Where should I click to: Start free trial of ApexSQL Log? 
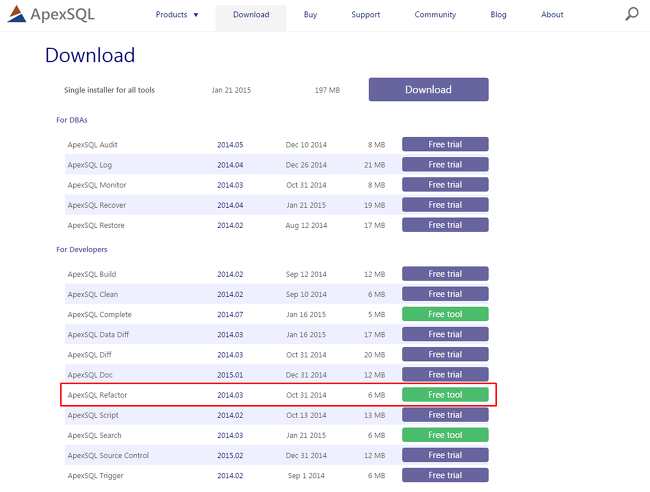(445, 165)
